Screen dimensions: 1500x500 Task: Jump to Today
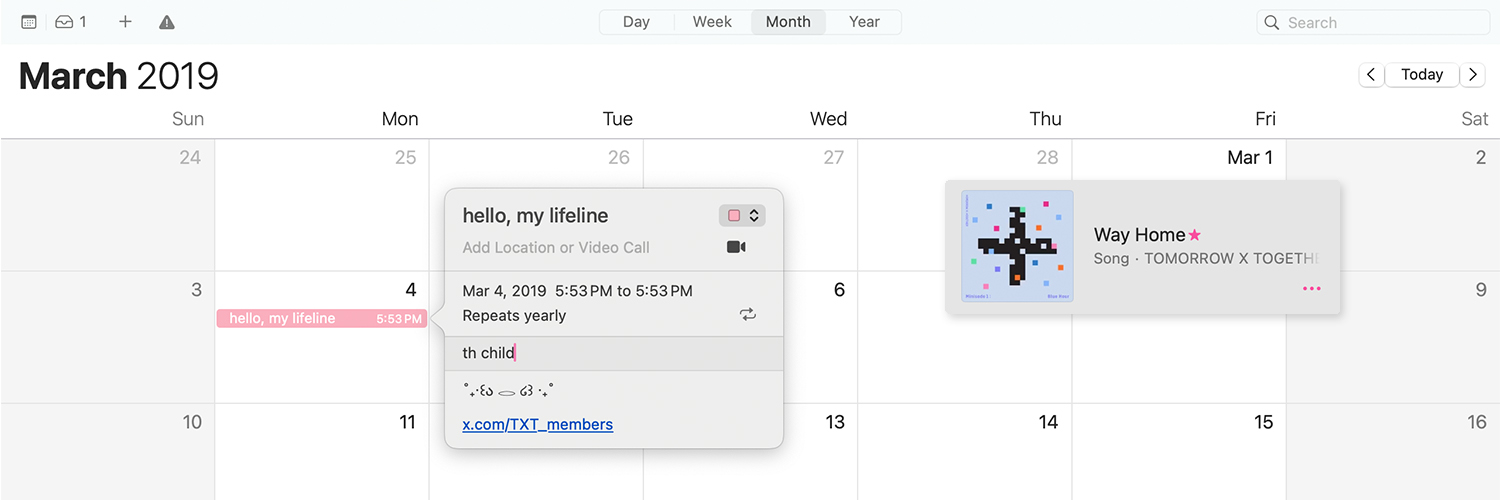click(x=1421, y=74)
